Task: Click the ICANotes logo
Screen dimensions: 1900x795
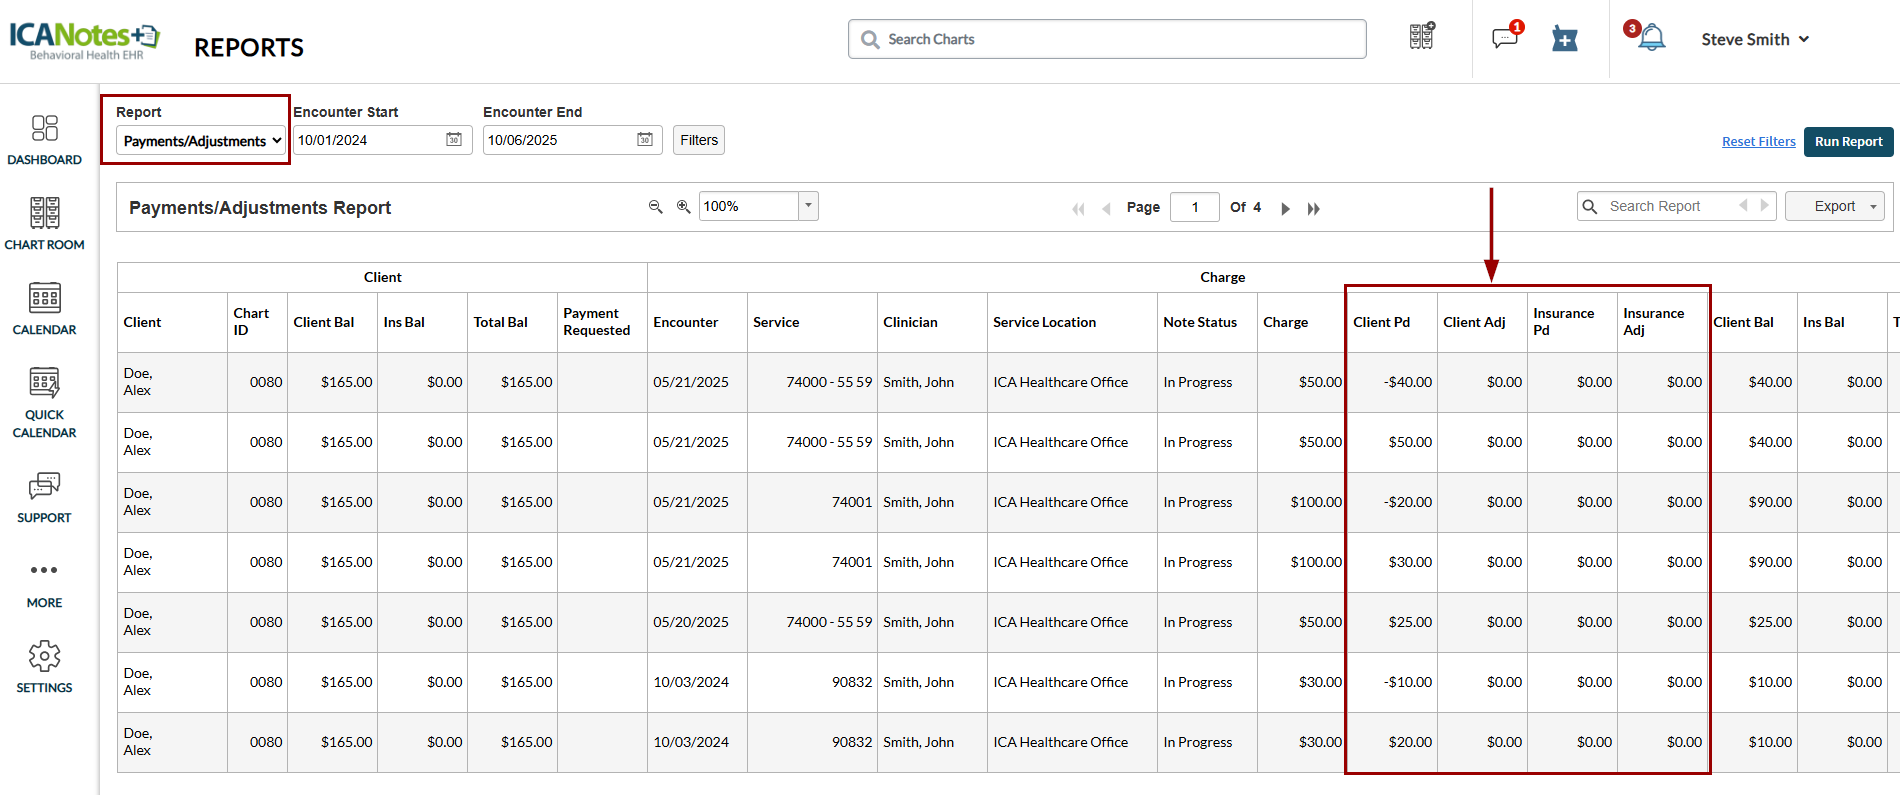Action: tap(85, 40)
